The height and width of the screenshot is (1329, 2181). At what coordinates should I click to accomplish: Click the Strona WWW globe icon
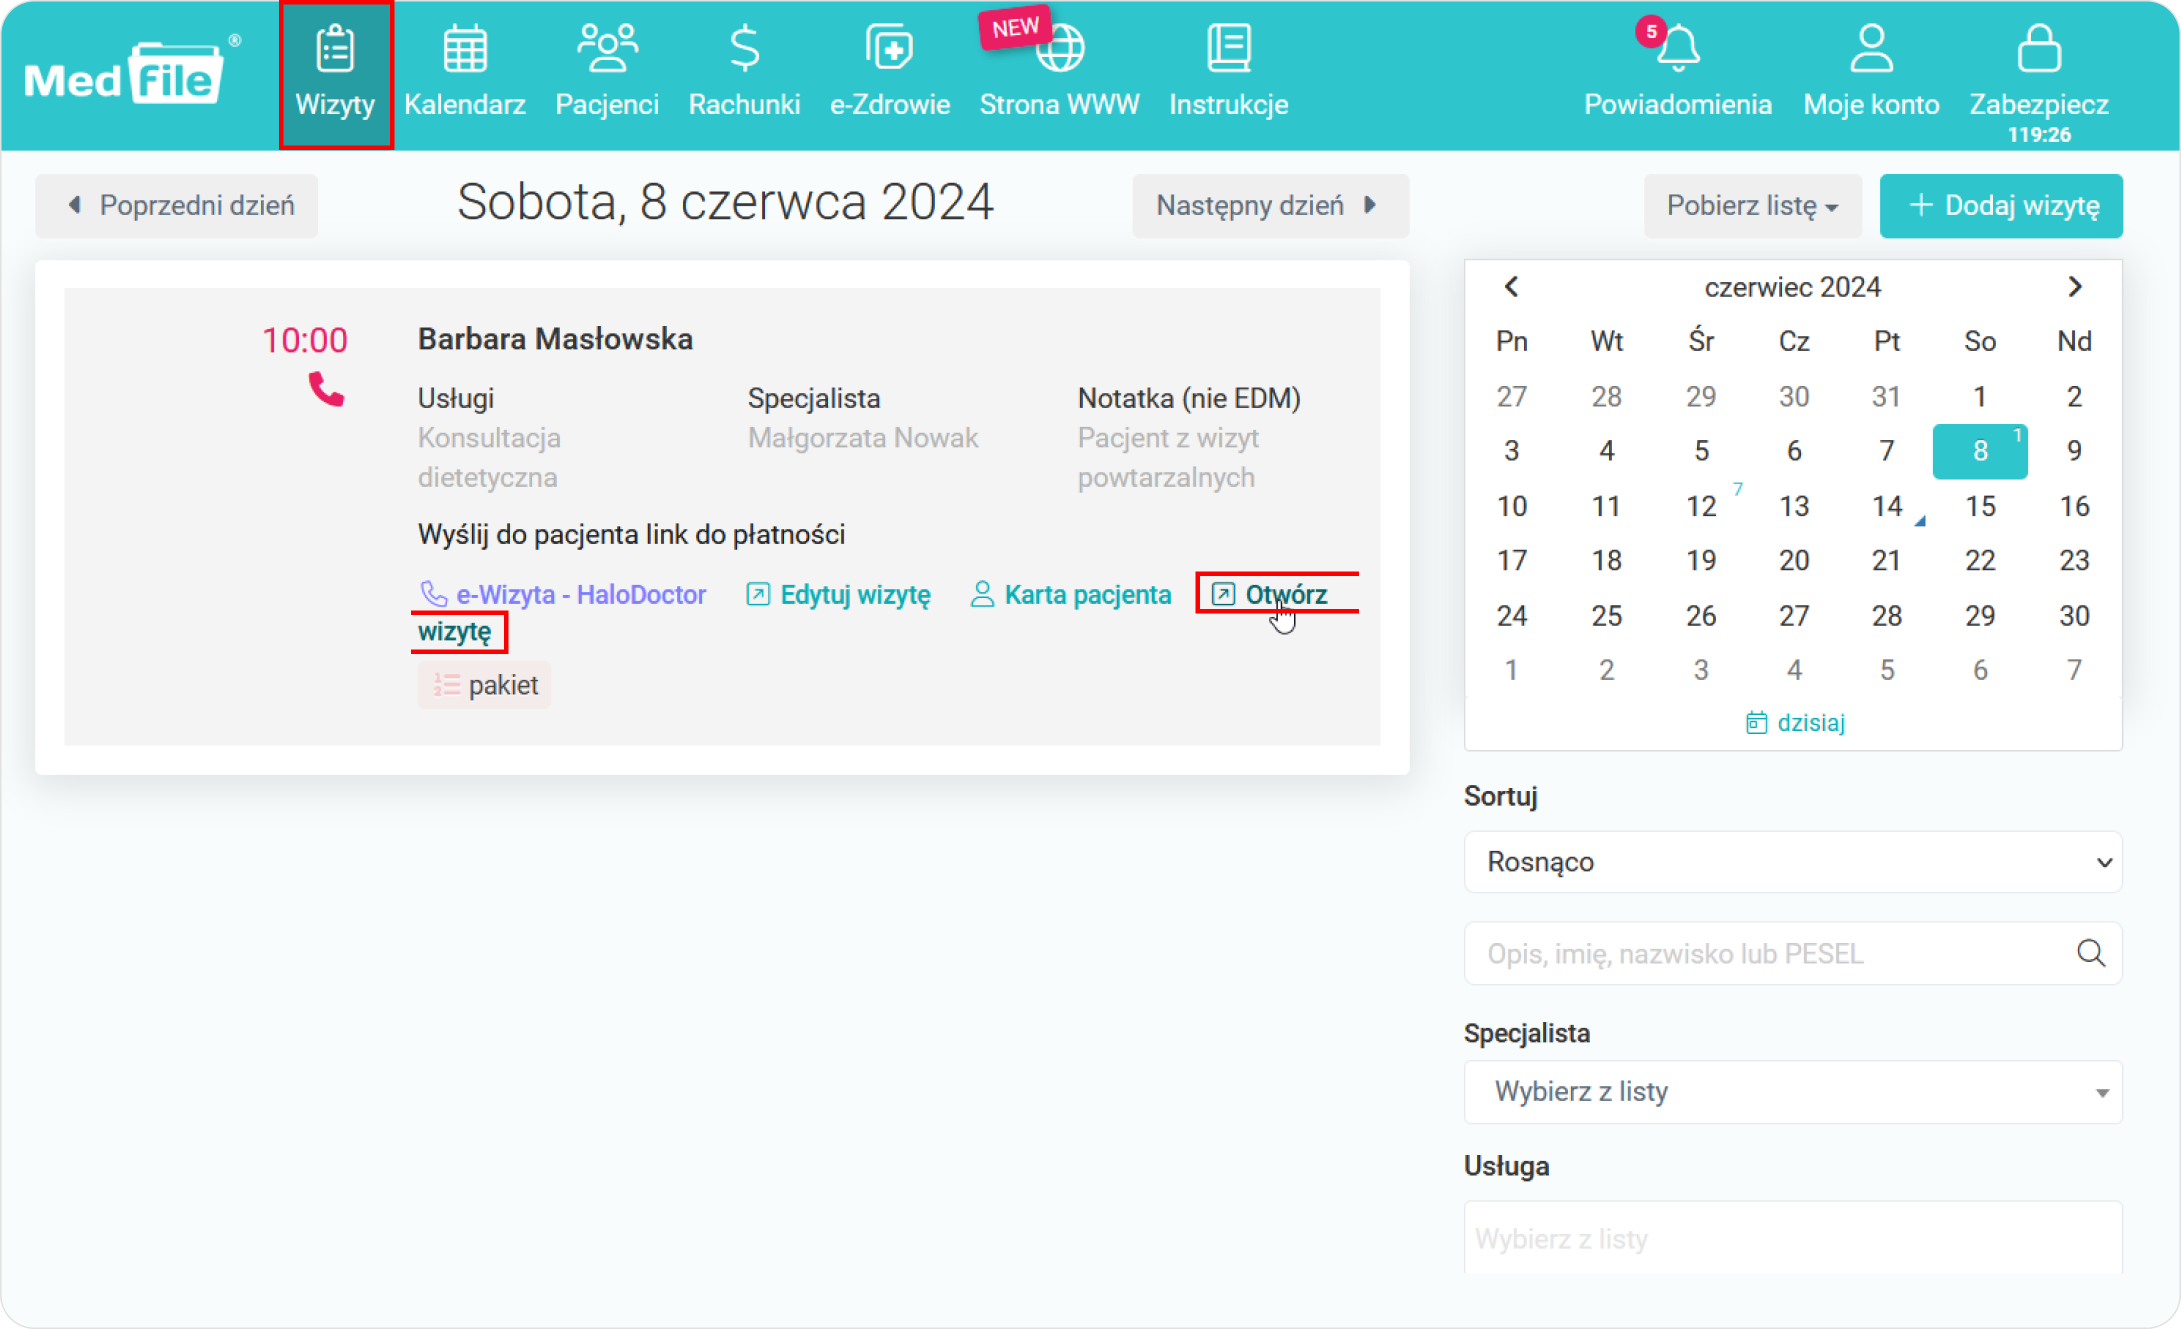click(x=1060, y=48)
